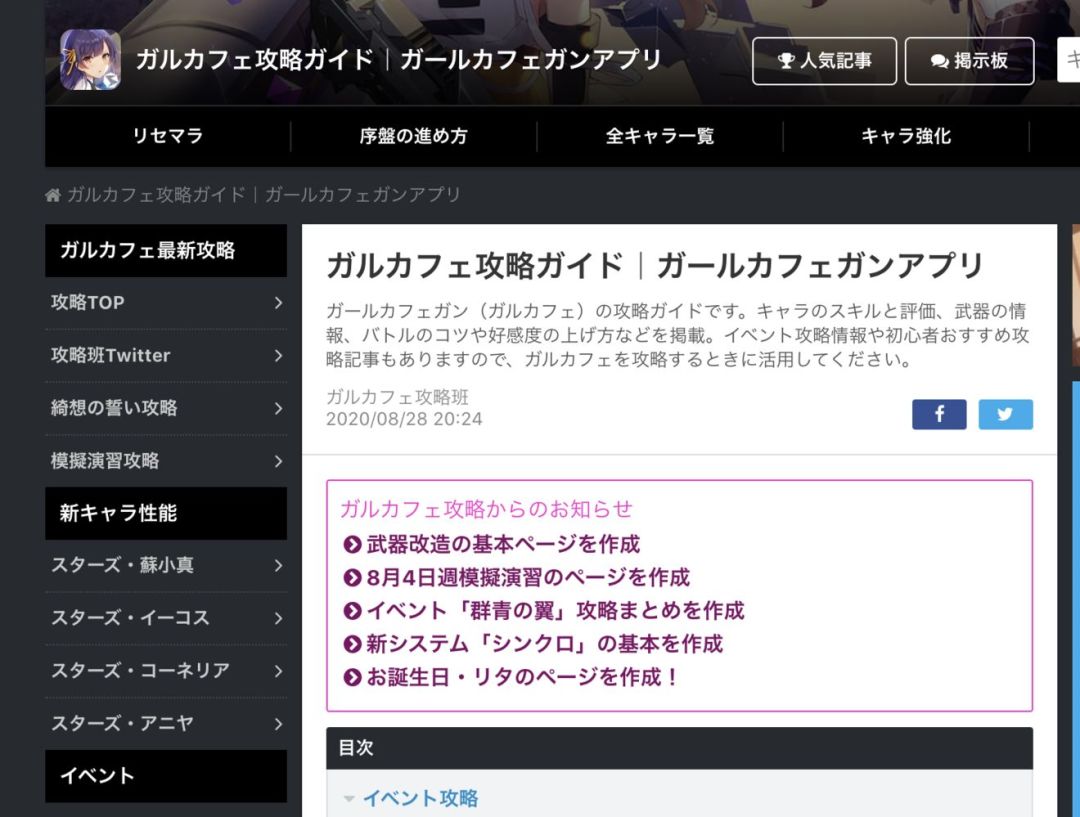Viewport: 1080px width, 817px height.
Task: Expand the 攻略TOP sidebar entry
Action: 279,303
